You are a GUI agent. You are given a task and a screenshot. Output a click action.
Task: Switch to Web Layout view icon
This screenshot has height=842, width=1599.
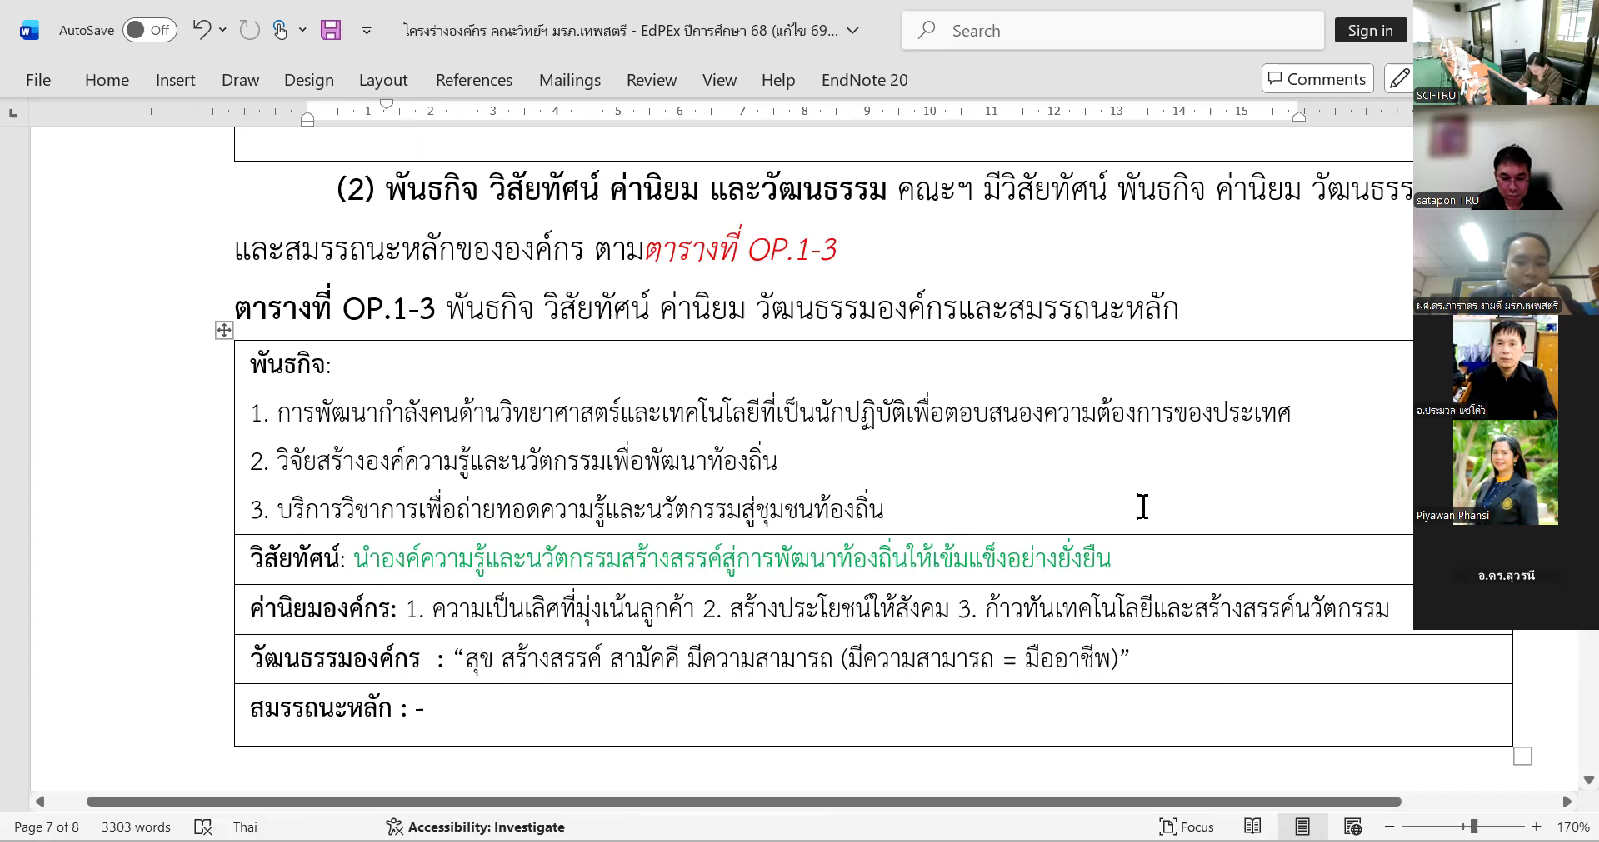coord(1353,826)
